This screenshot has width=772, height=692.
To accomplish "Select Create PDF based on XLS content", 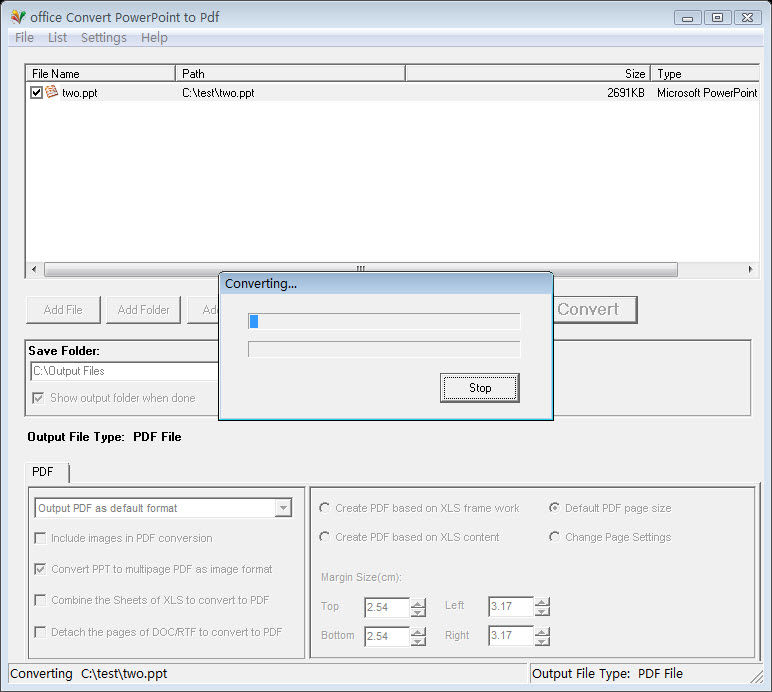I will (x=324, y=536).
